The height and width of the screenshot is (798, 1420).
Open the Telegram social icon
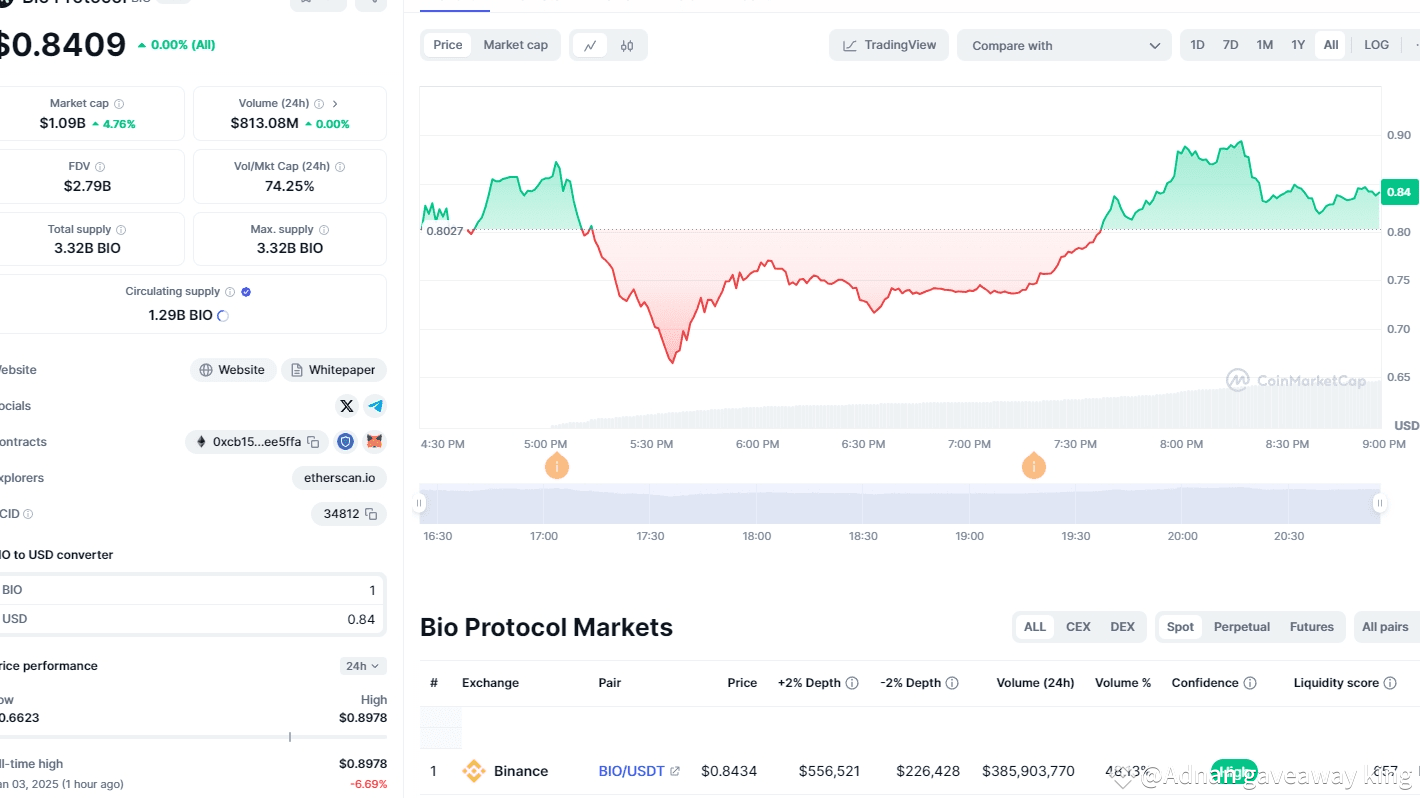click(375, 406)
